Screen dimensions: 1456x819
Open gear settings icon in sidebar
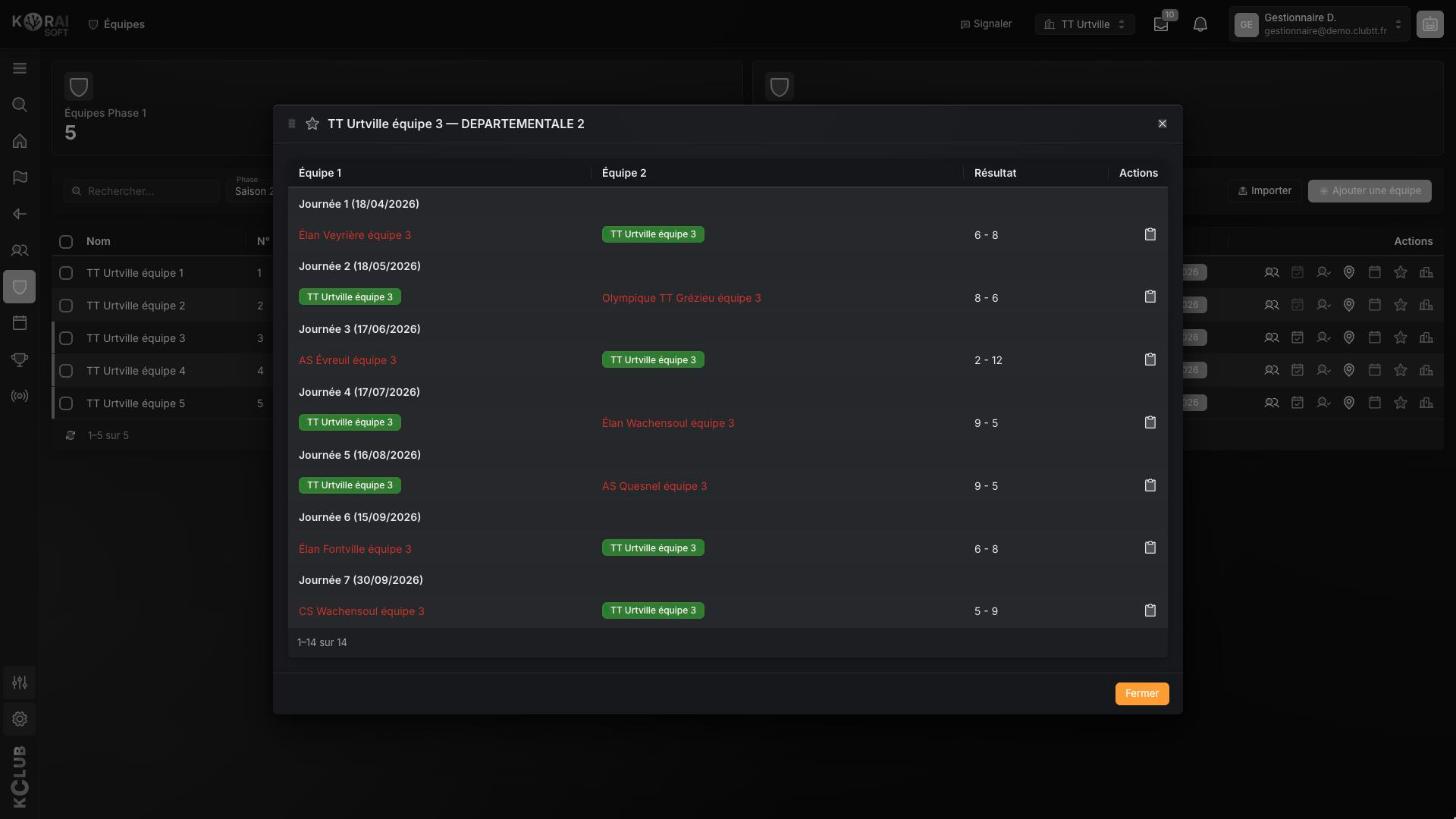point(19,719)
